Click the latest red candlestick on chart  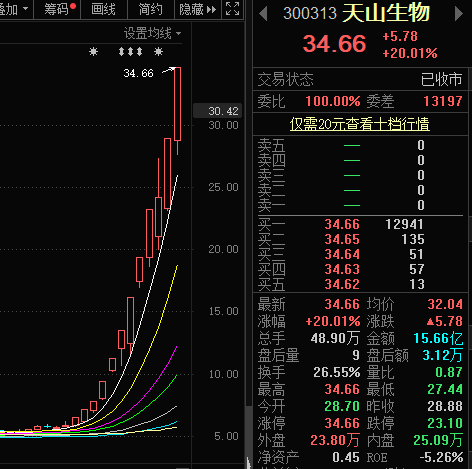178,104
